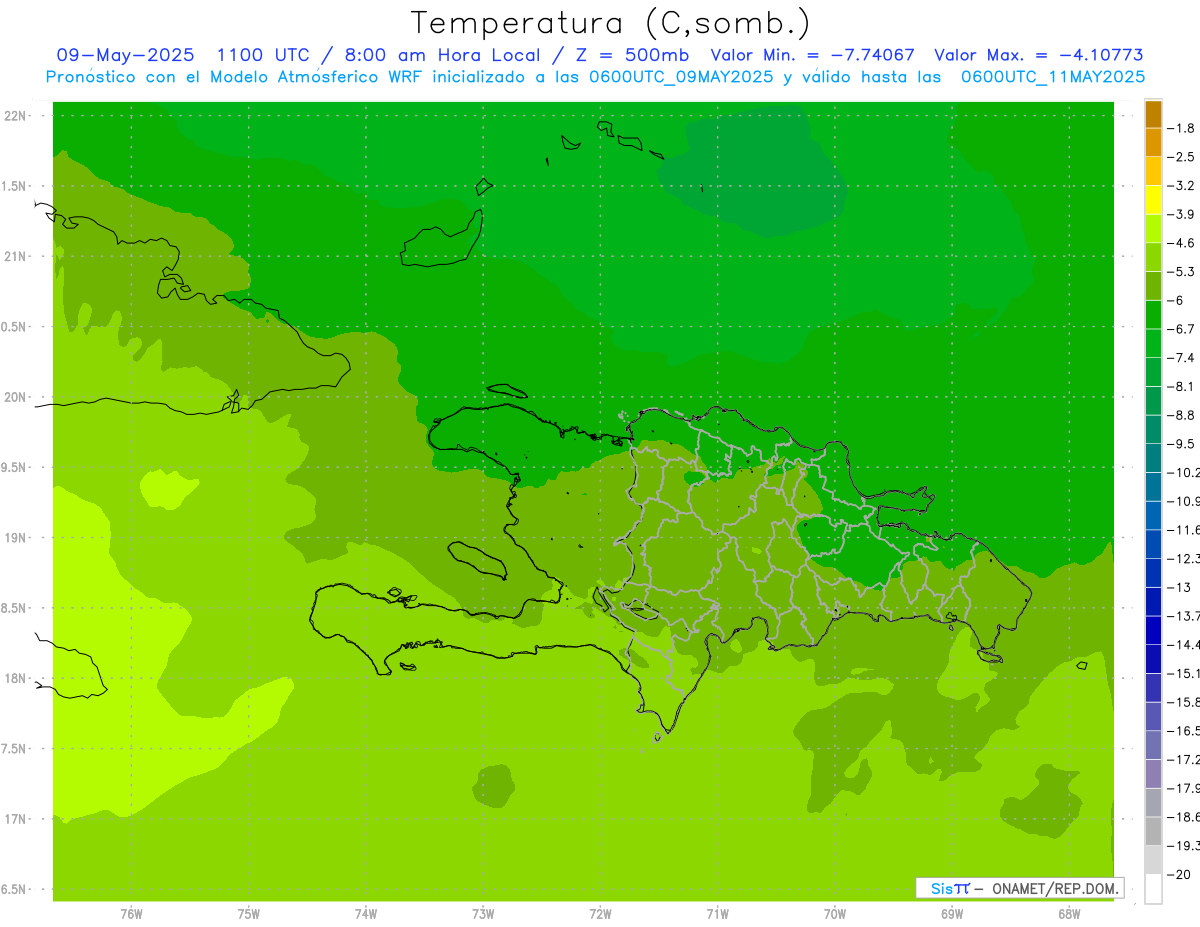Viewport: 1200px width, 927px height.
Task: Click the '74W' longitude label
Action: pos(365,914)
